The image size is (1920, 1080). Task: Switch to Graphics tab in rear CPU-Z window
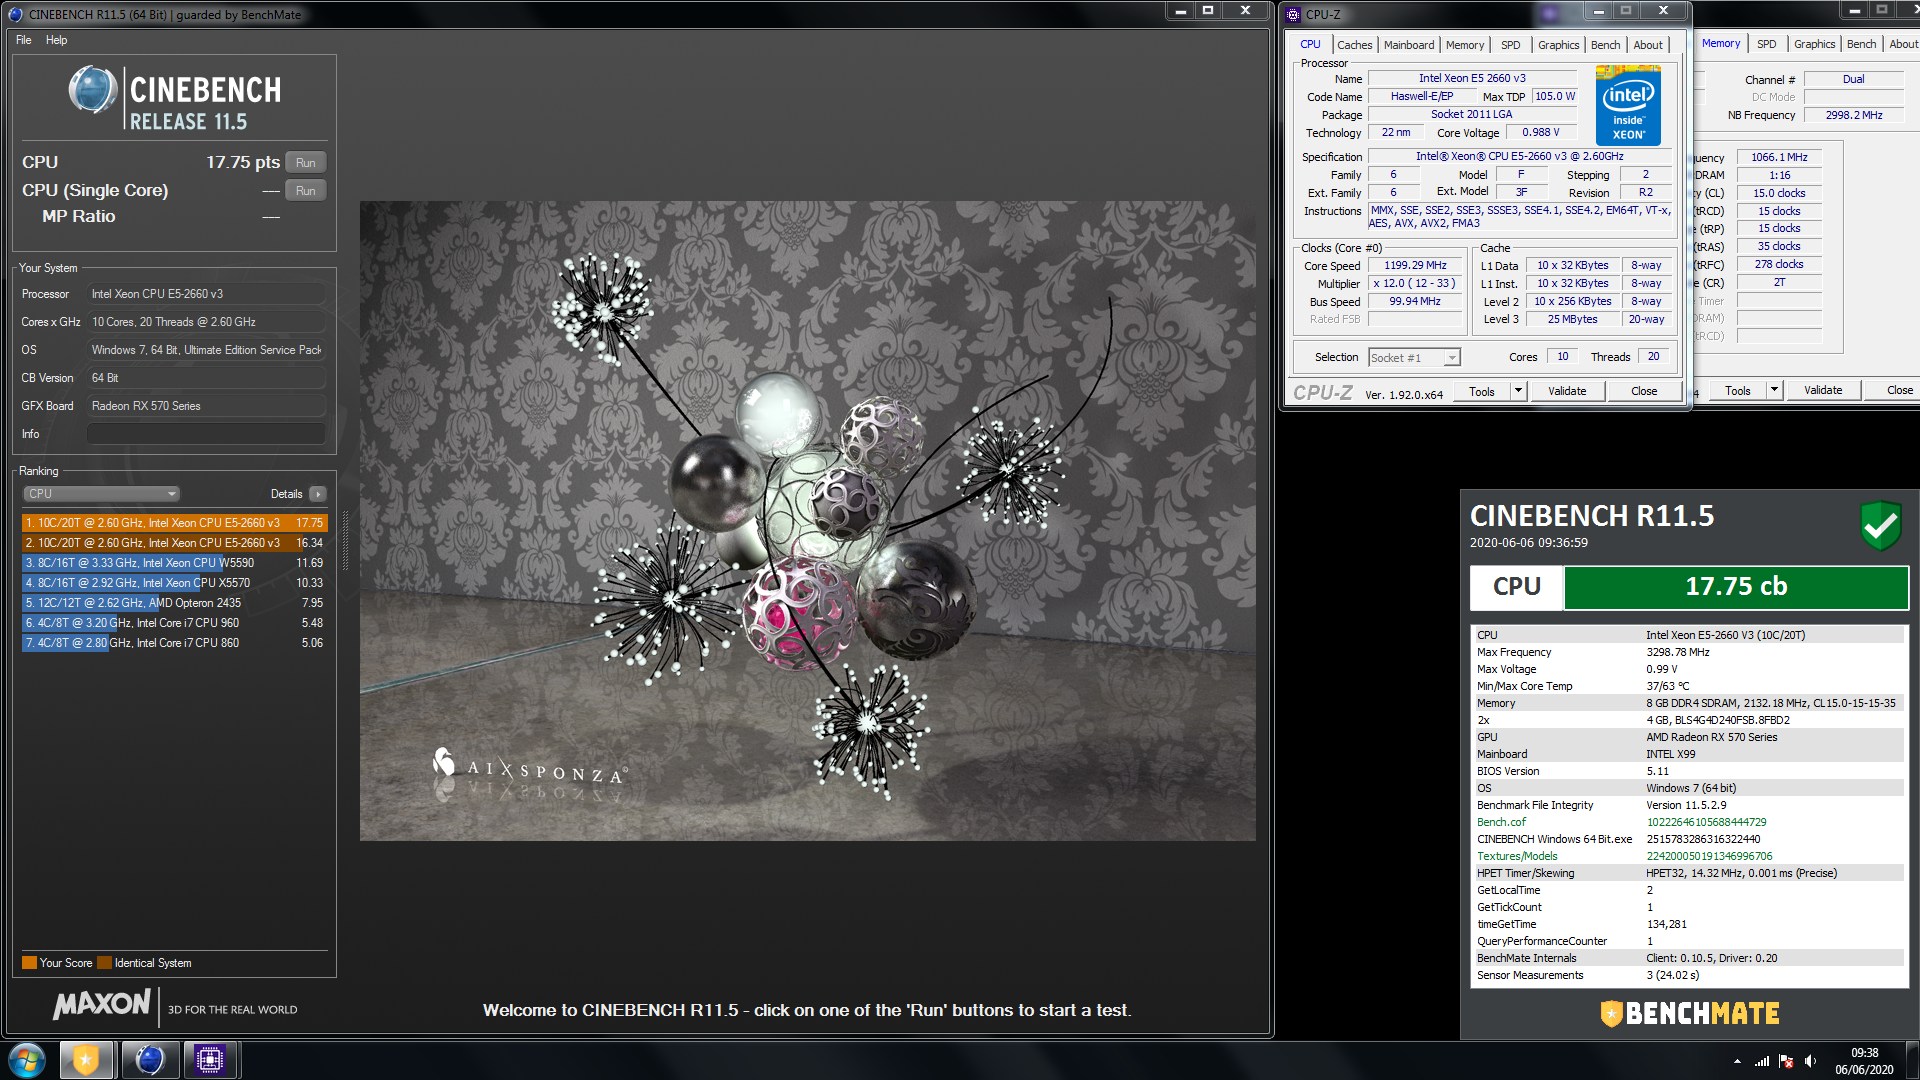click(1814, 44)
